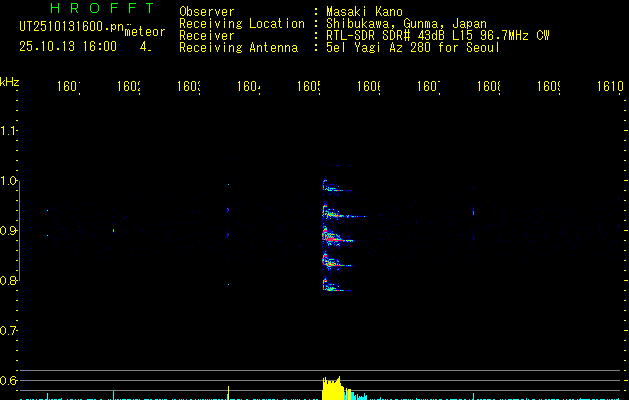Click the strongest meteor echo near 0.9 kHz
This screenshot has height=400, width=629.
coord(337,237)
